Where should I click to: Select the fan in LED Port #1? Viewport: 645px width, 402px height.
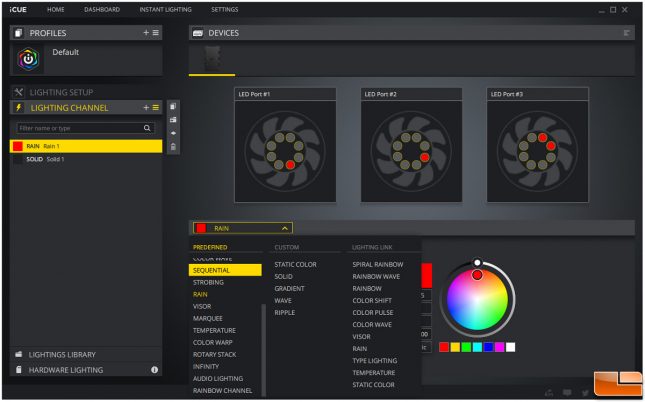click(x=285, y=151)
